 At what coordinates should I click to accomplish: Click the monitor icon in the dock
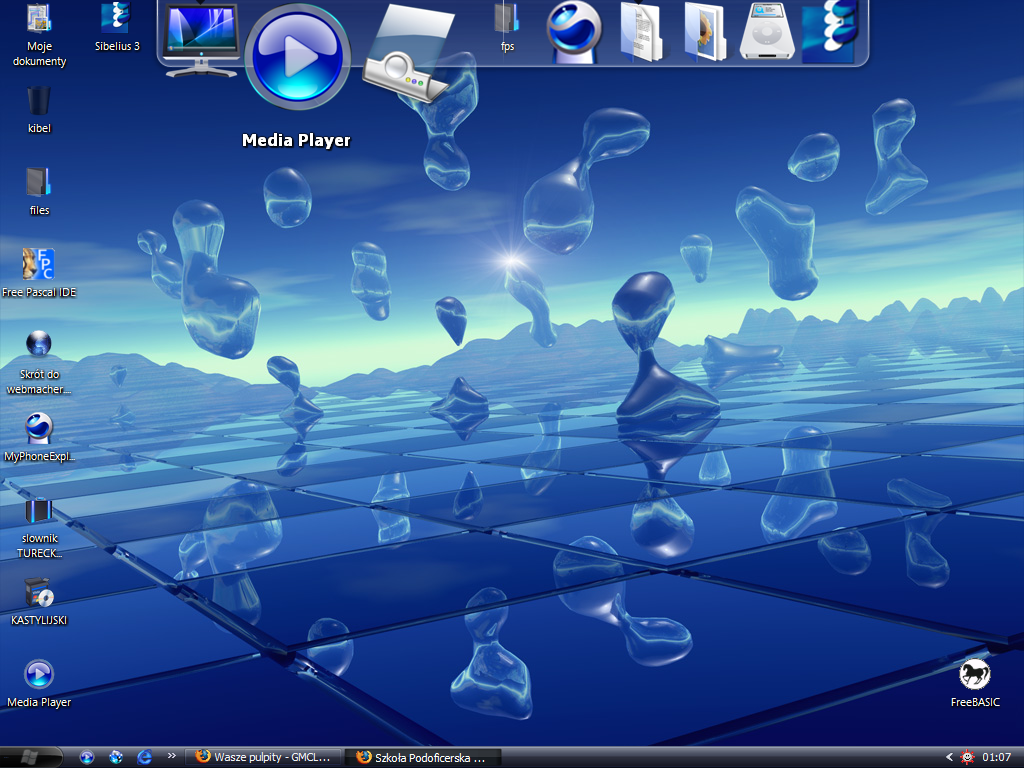(201, 38)
